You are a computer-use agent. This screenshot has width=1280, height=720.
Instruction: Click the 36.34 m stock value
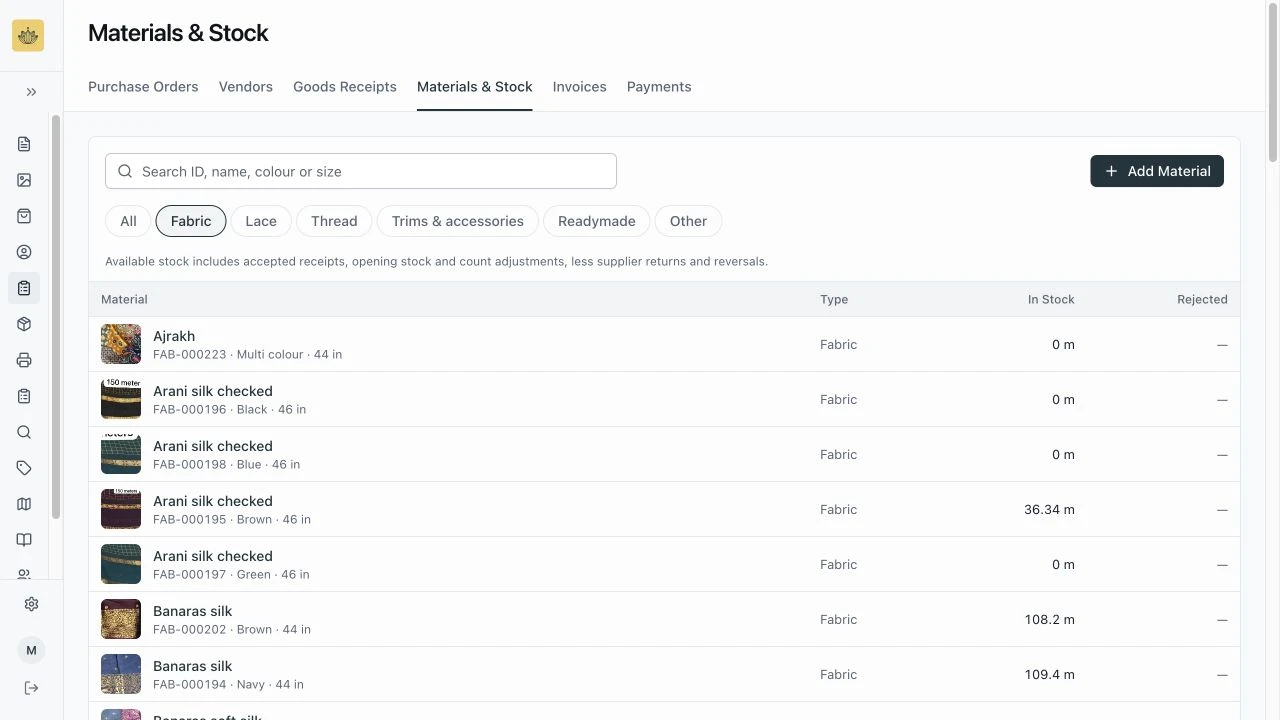point(1049,510)
